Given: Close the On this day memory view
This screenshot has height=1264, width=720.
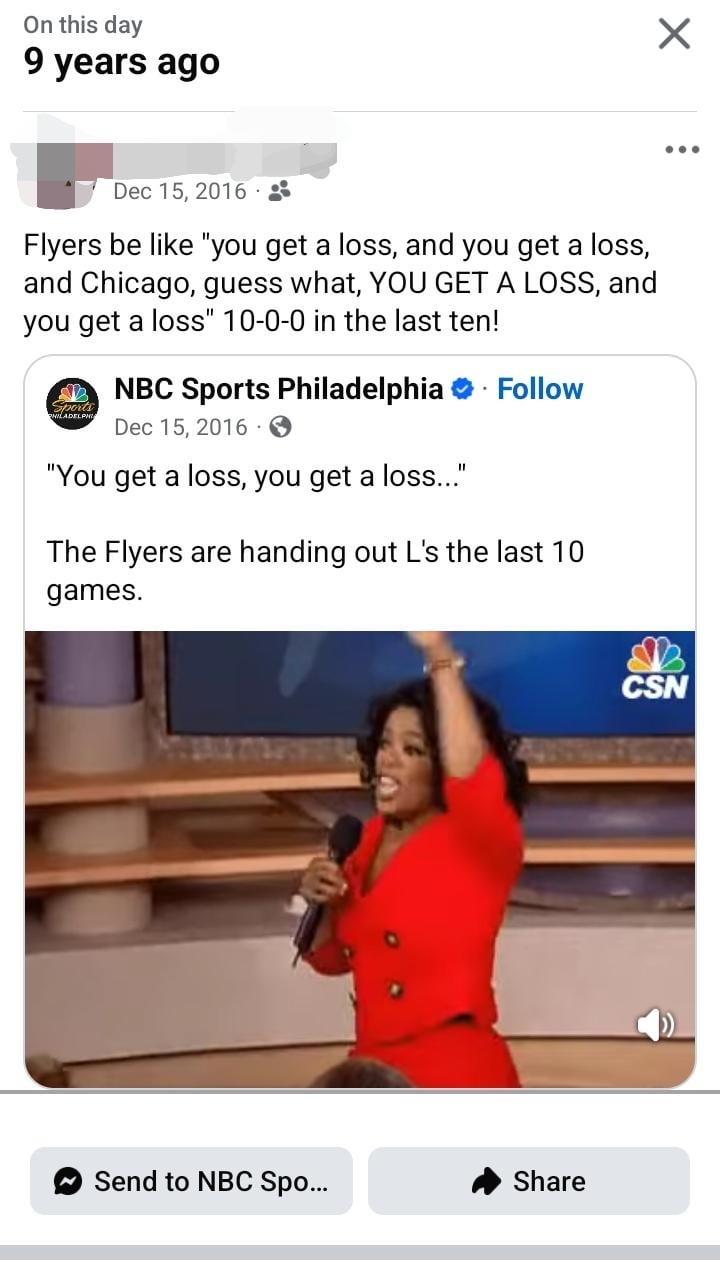Looking at the screenshot, I should pos(675,34).
